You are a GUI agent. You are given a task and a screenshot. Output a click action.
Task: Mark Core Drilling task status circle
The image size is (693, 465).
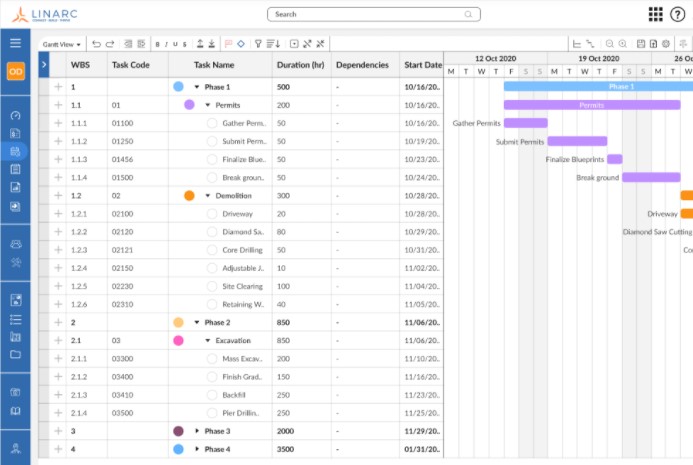(x=212, y=250)
